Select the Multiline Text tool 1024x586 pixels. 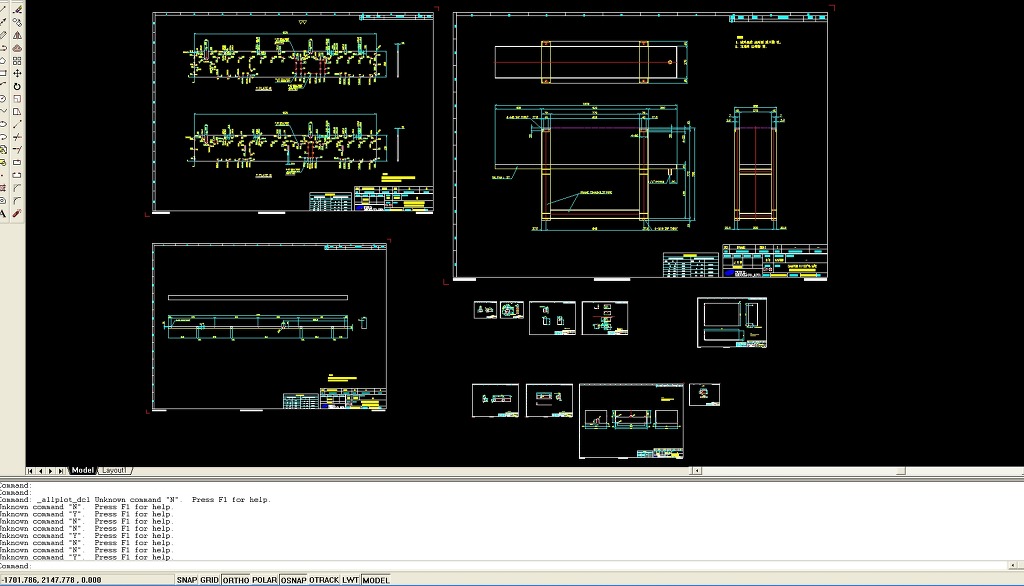(x=4, y=214)
